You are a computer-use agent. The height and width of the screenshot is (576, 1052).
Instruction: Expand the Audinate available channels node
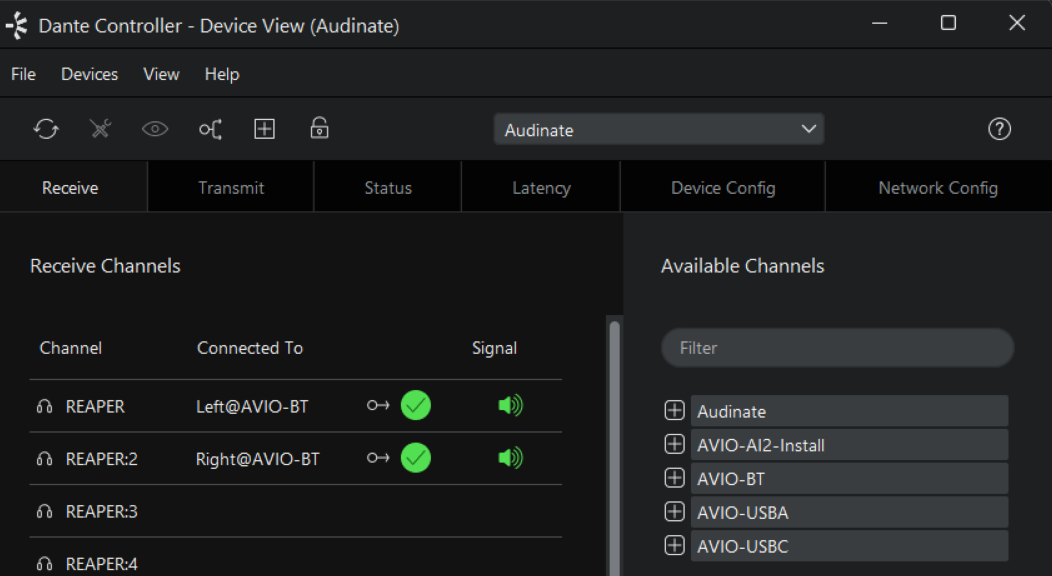pos(674,410)
